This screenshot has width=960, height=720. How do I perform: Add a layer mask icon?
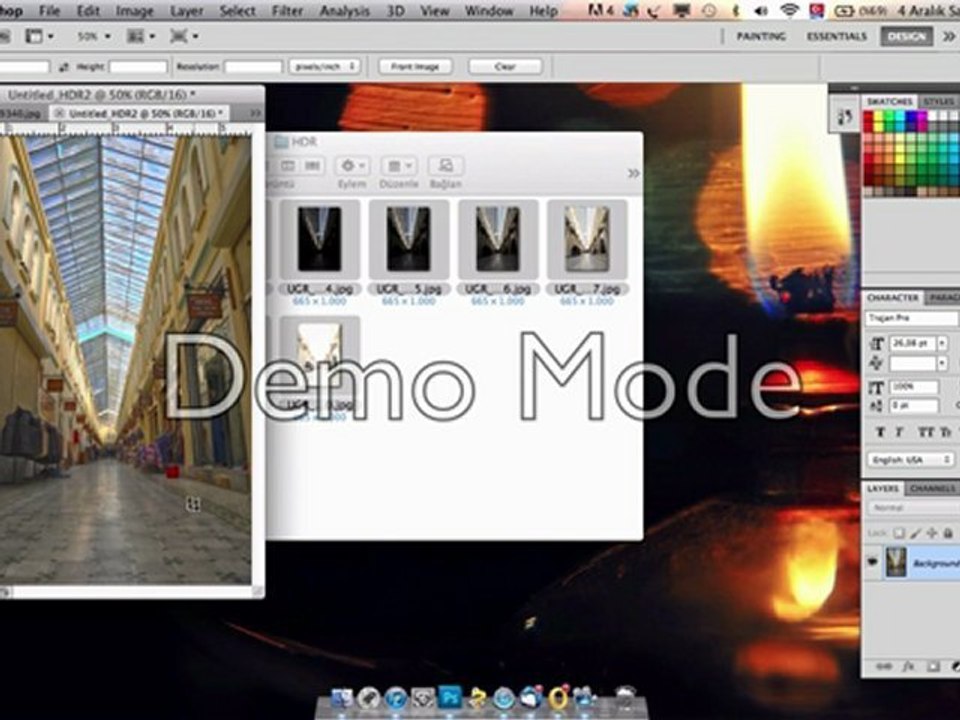[933, 666]
